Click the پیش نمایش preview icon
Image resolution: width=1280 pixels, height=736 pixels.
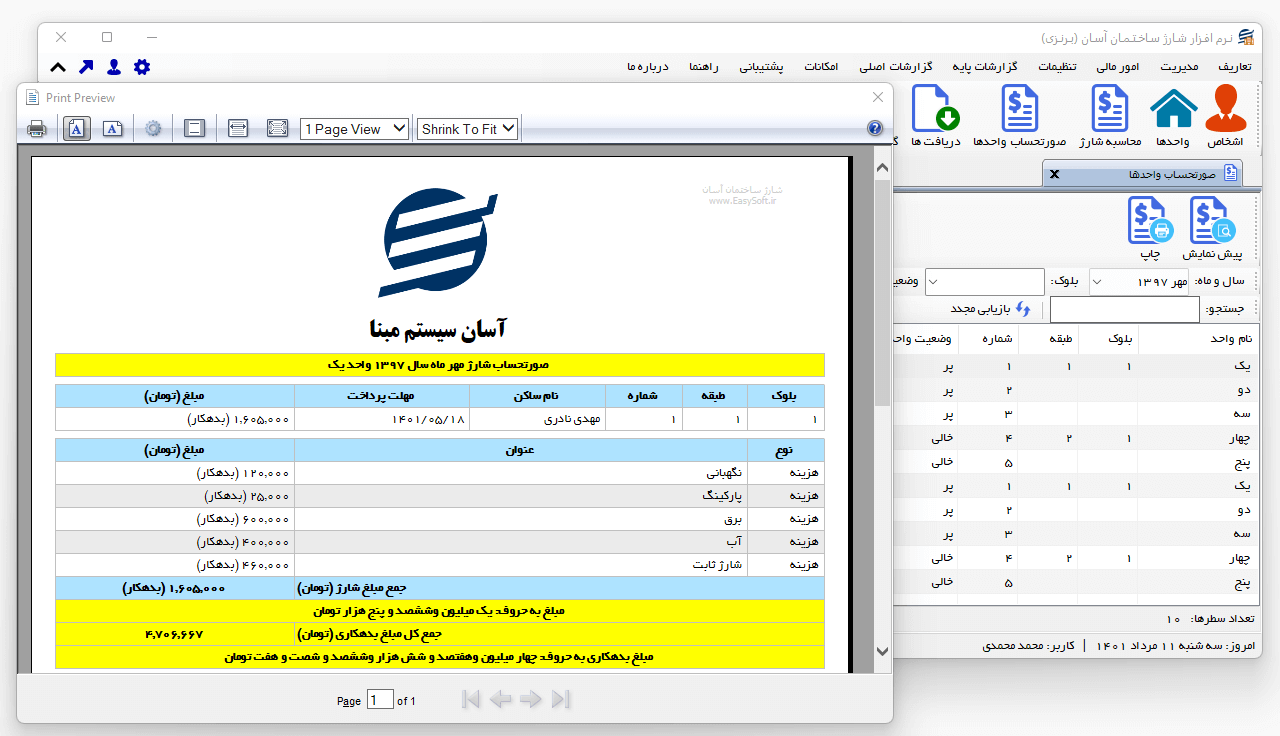pyautogui.click(x=1211, y=228)
